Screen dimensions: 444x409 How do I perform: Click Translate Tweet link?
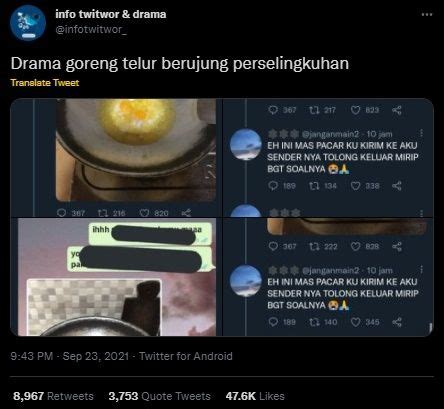[x=45, y=83]
